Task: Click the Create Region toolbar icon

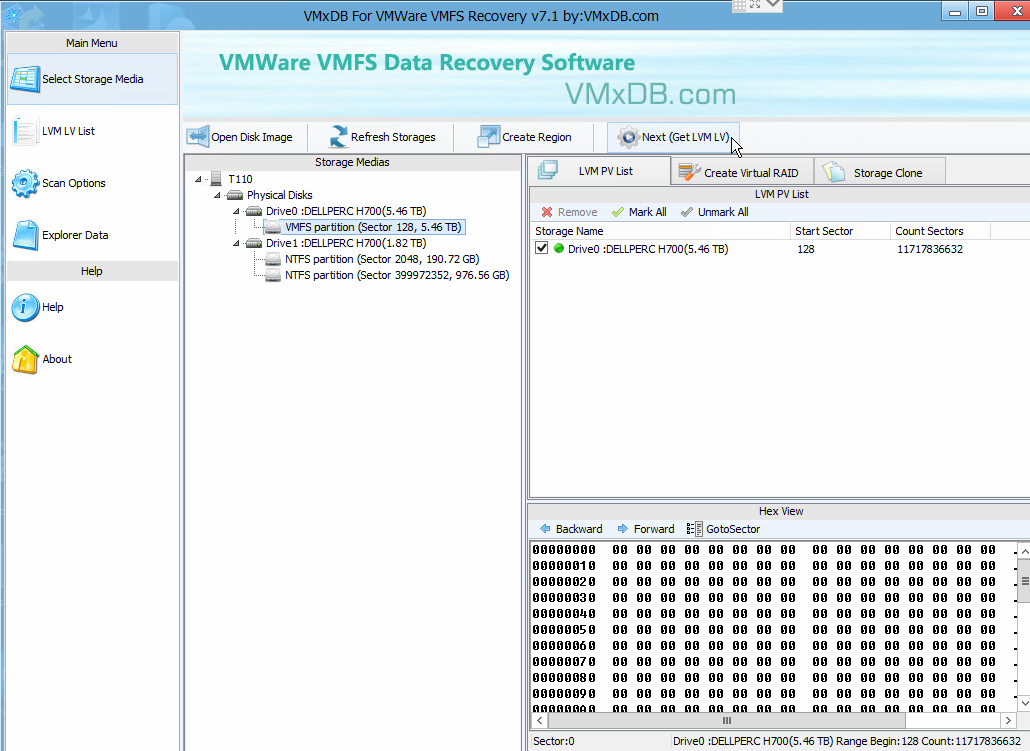Action: click(488, 137)
